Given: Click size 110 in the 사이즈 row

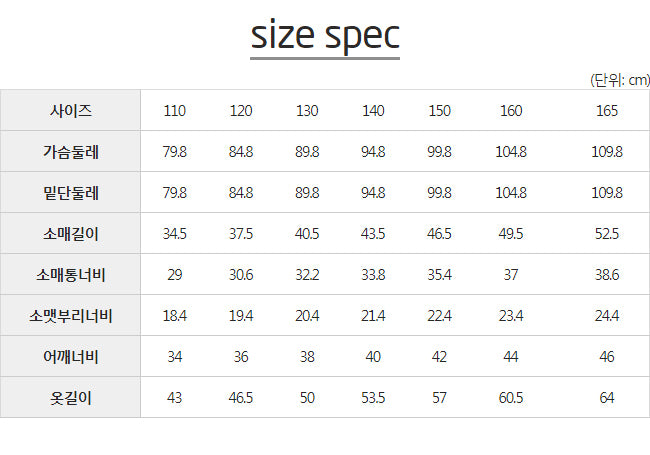Looking at the screenshot, I should click(x=175, y=111).
